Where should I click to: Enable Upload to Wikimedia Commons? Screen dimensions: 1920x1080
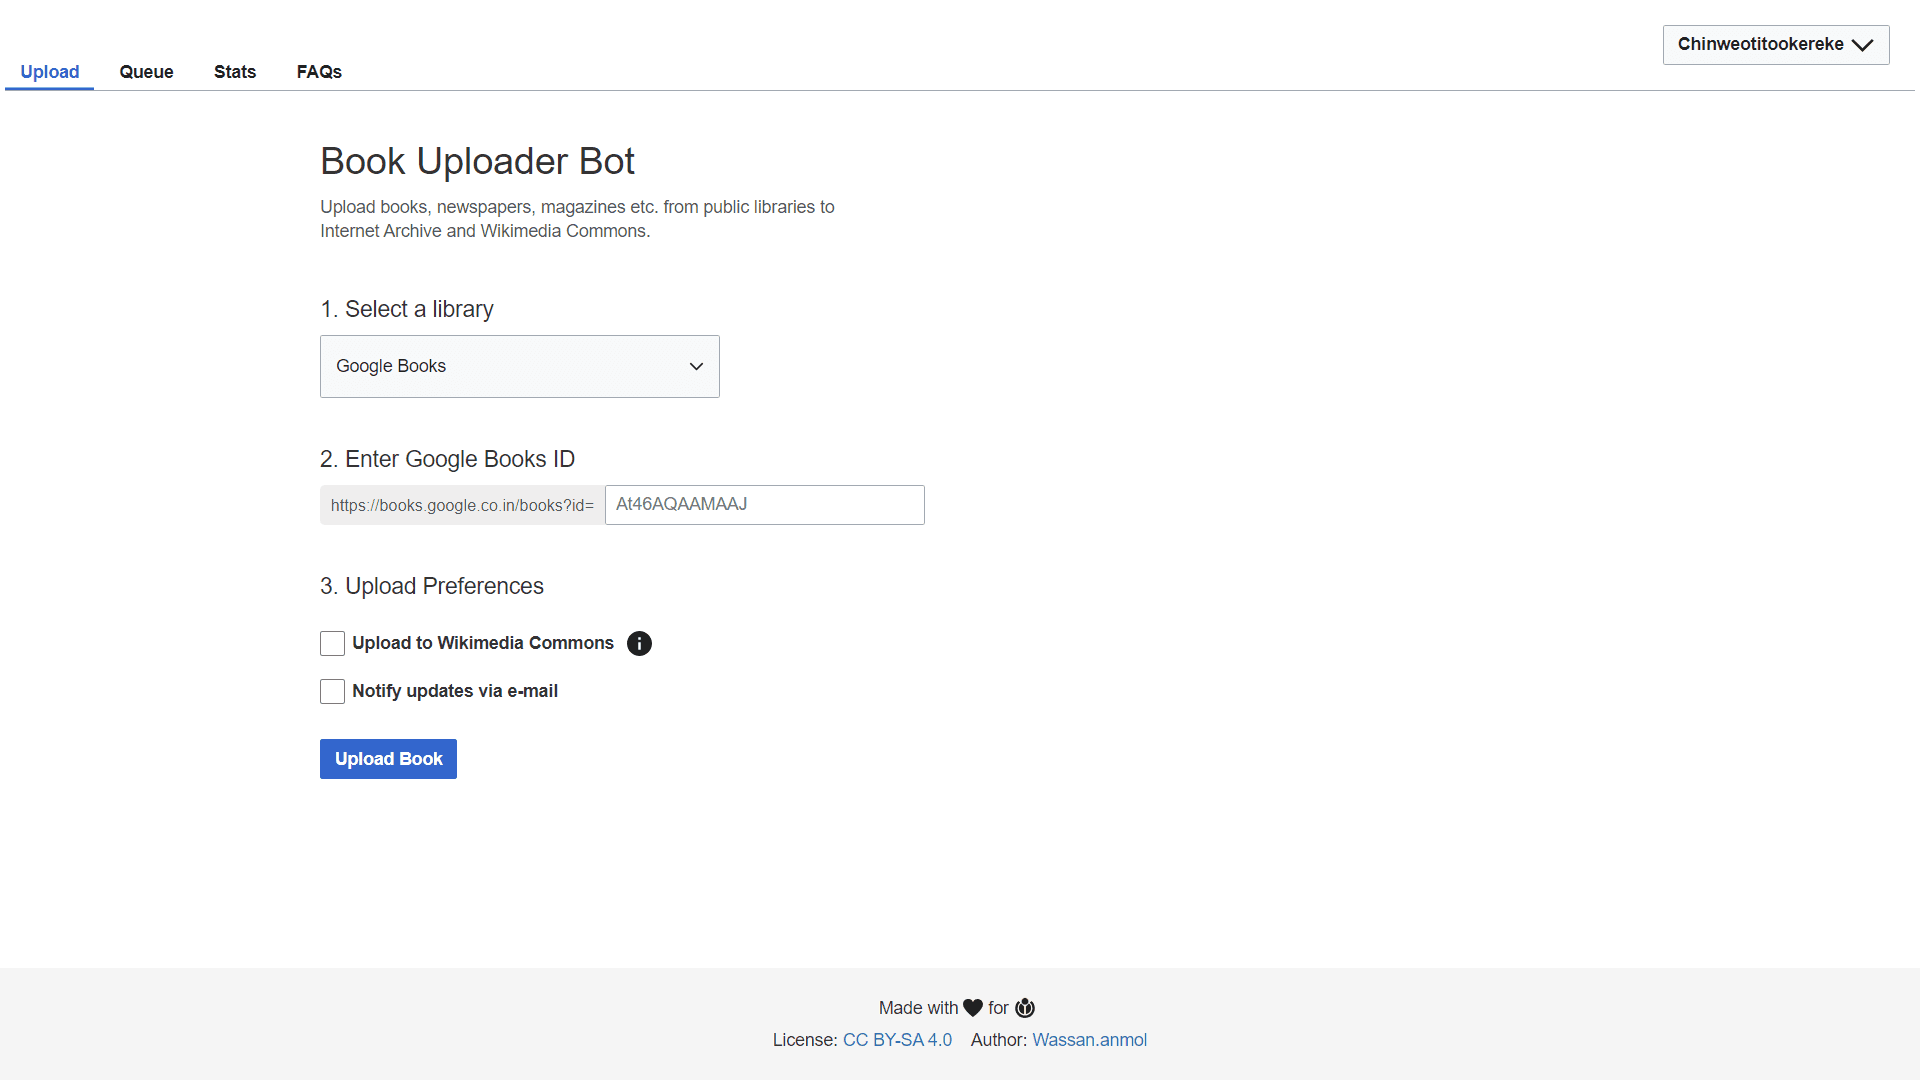[x=332, y=643]
